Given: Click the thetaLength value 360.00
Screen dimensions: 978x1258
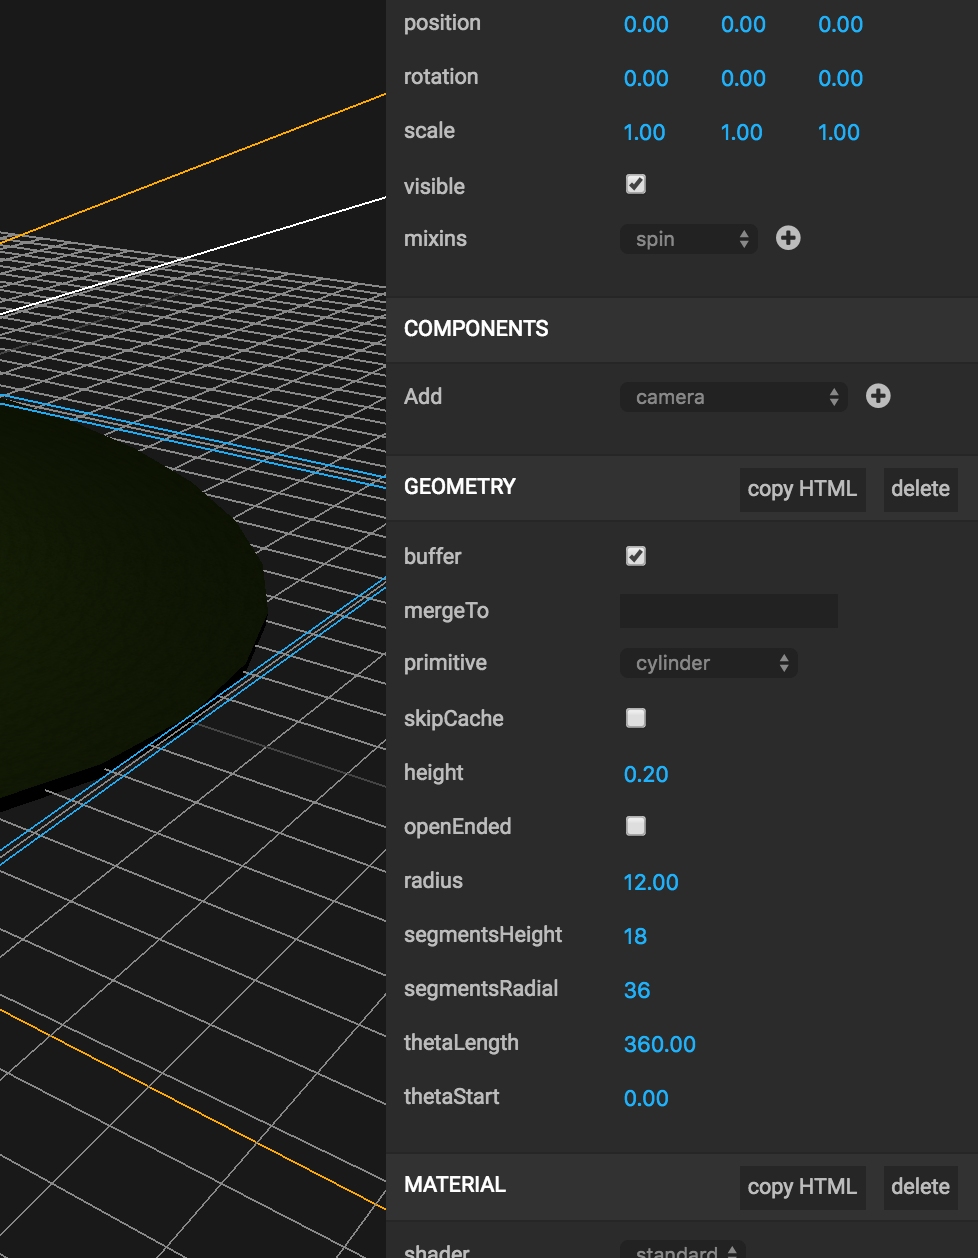Looking at the screenshot, I should pos(660,1044).
